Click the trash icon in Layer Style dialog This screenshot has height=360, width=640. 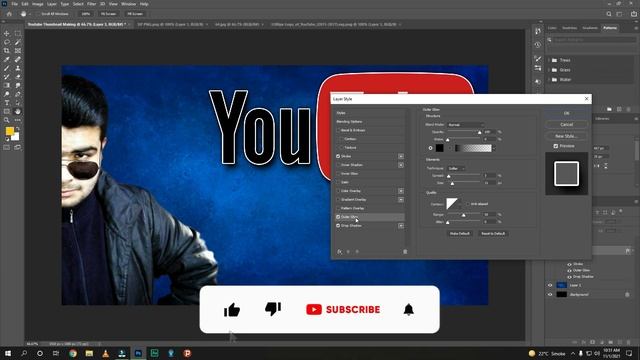(405, 252)
